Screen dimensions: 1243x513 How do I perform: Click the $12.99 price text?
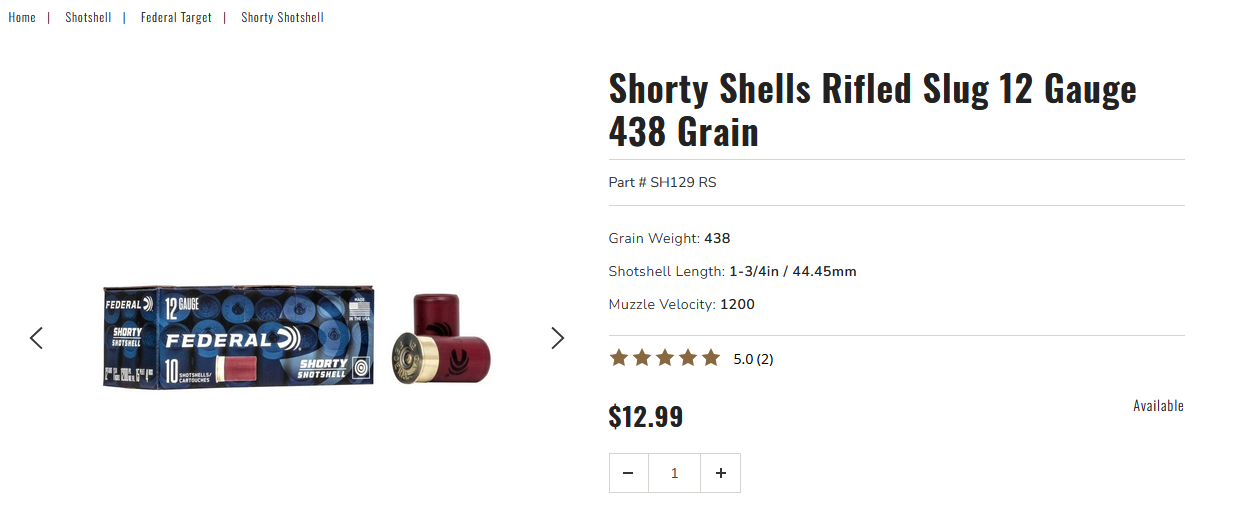[x=646, y=416]
